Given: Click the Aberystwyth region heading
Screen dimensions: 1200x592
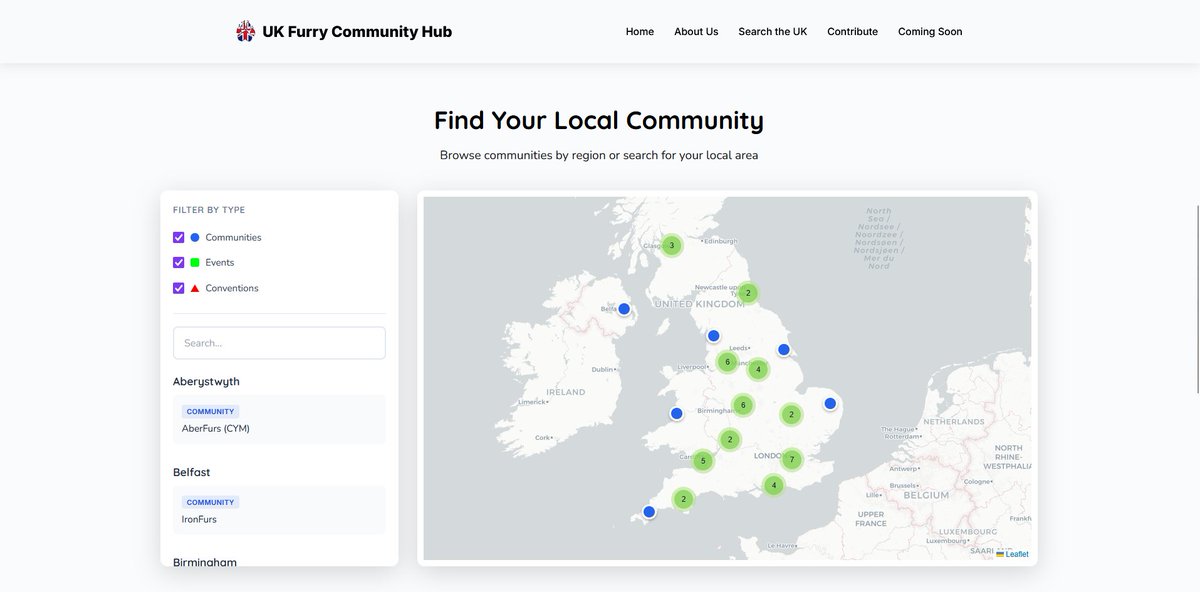Looking at the screenshot, I should [206, 382].
